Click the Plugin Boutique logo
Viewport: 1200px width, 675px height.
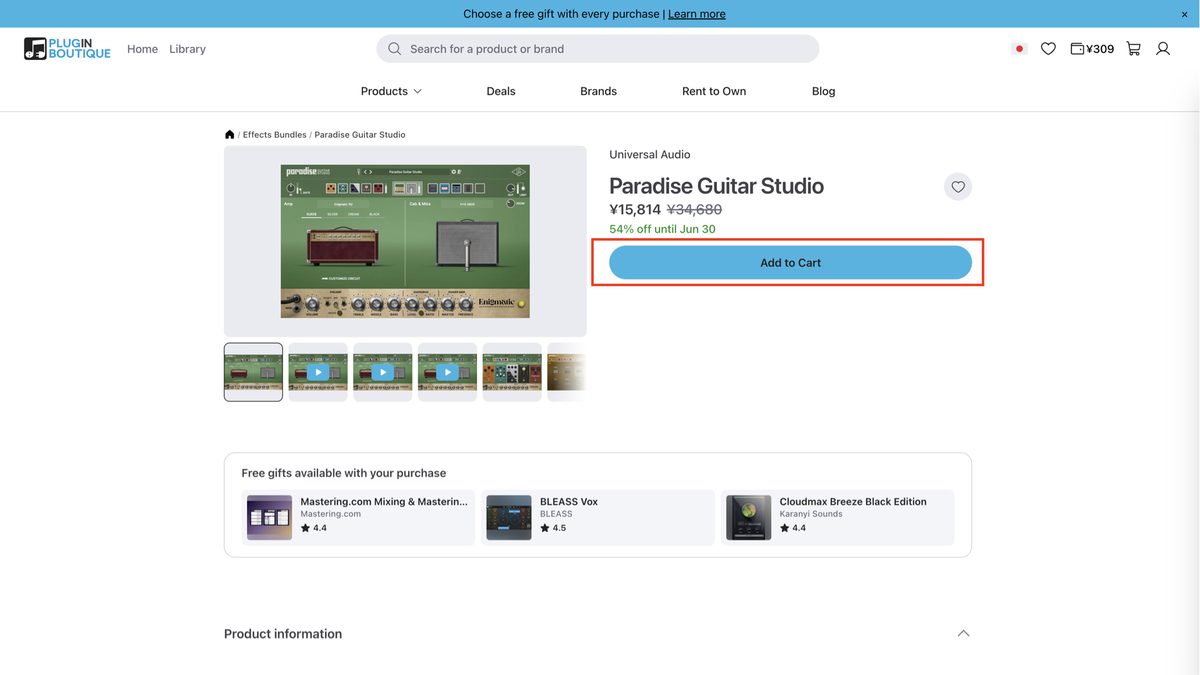[67, 48]
